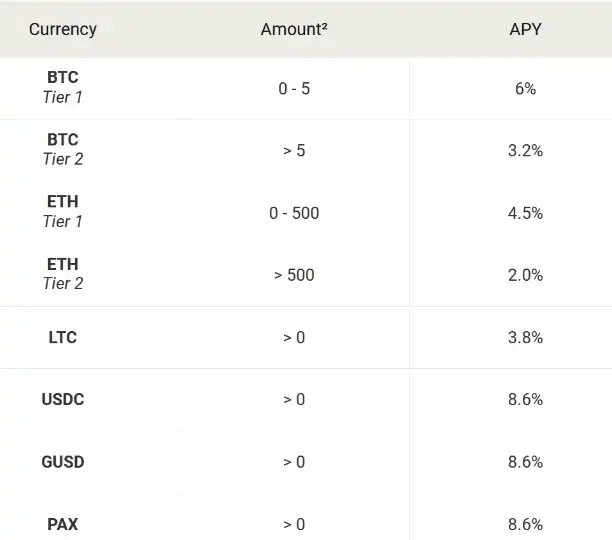
Task: Click the 4.5% APY value
Action: coord(525,213)
